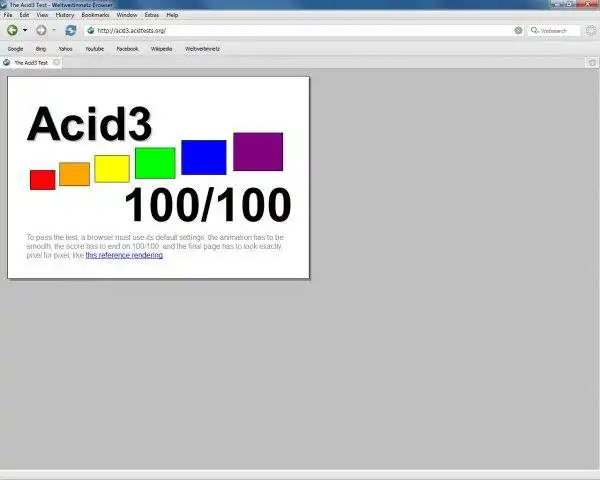Open the Weltweitimnetz bookmark
The width and height of the screenshot is (600, 480).
tap(202, 49)
